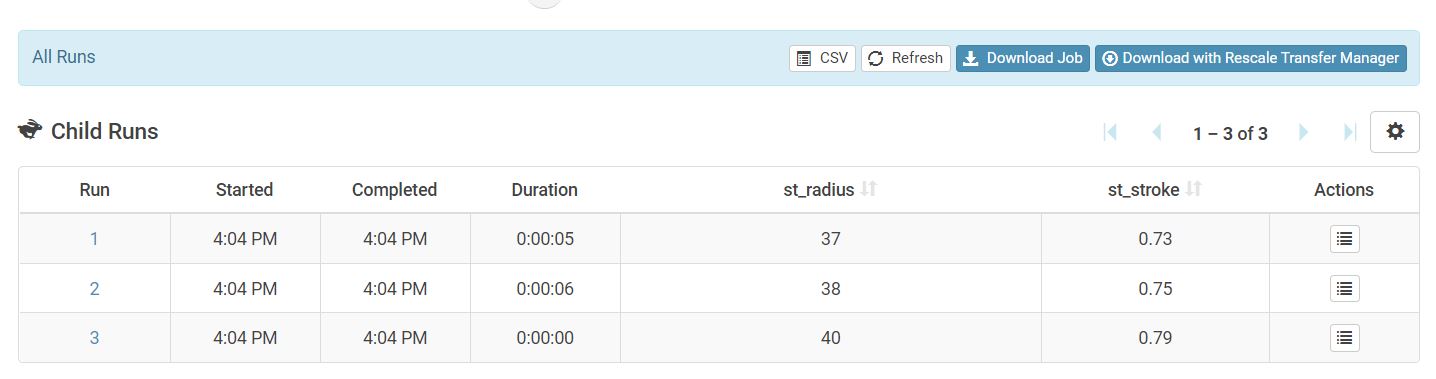The width and height of the screenshot is (1436, 379).
Task: Go to the first page of child runs
Action: point(1110,132)
